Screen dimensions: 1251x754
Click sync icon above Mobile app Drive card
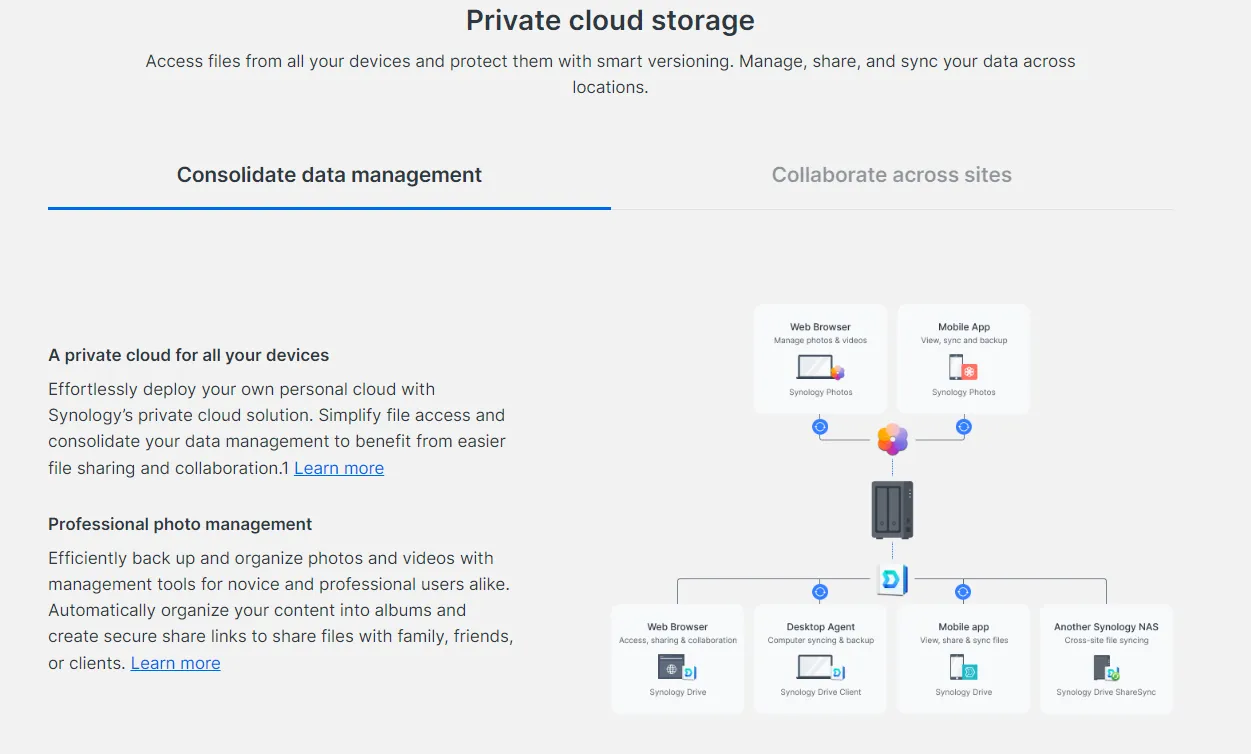[x=963, y=591]
